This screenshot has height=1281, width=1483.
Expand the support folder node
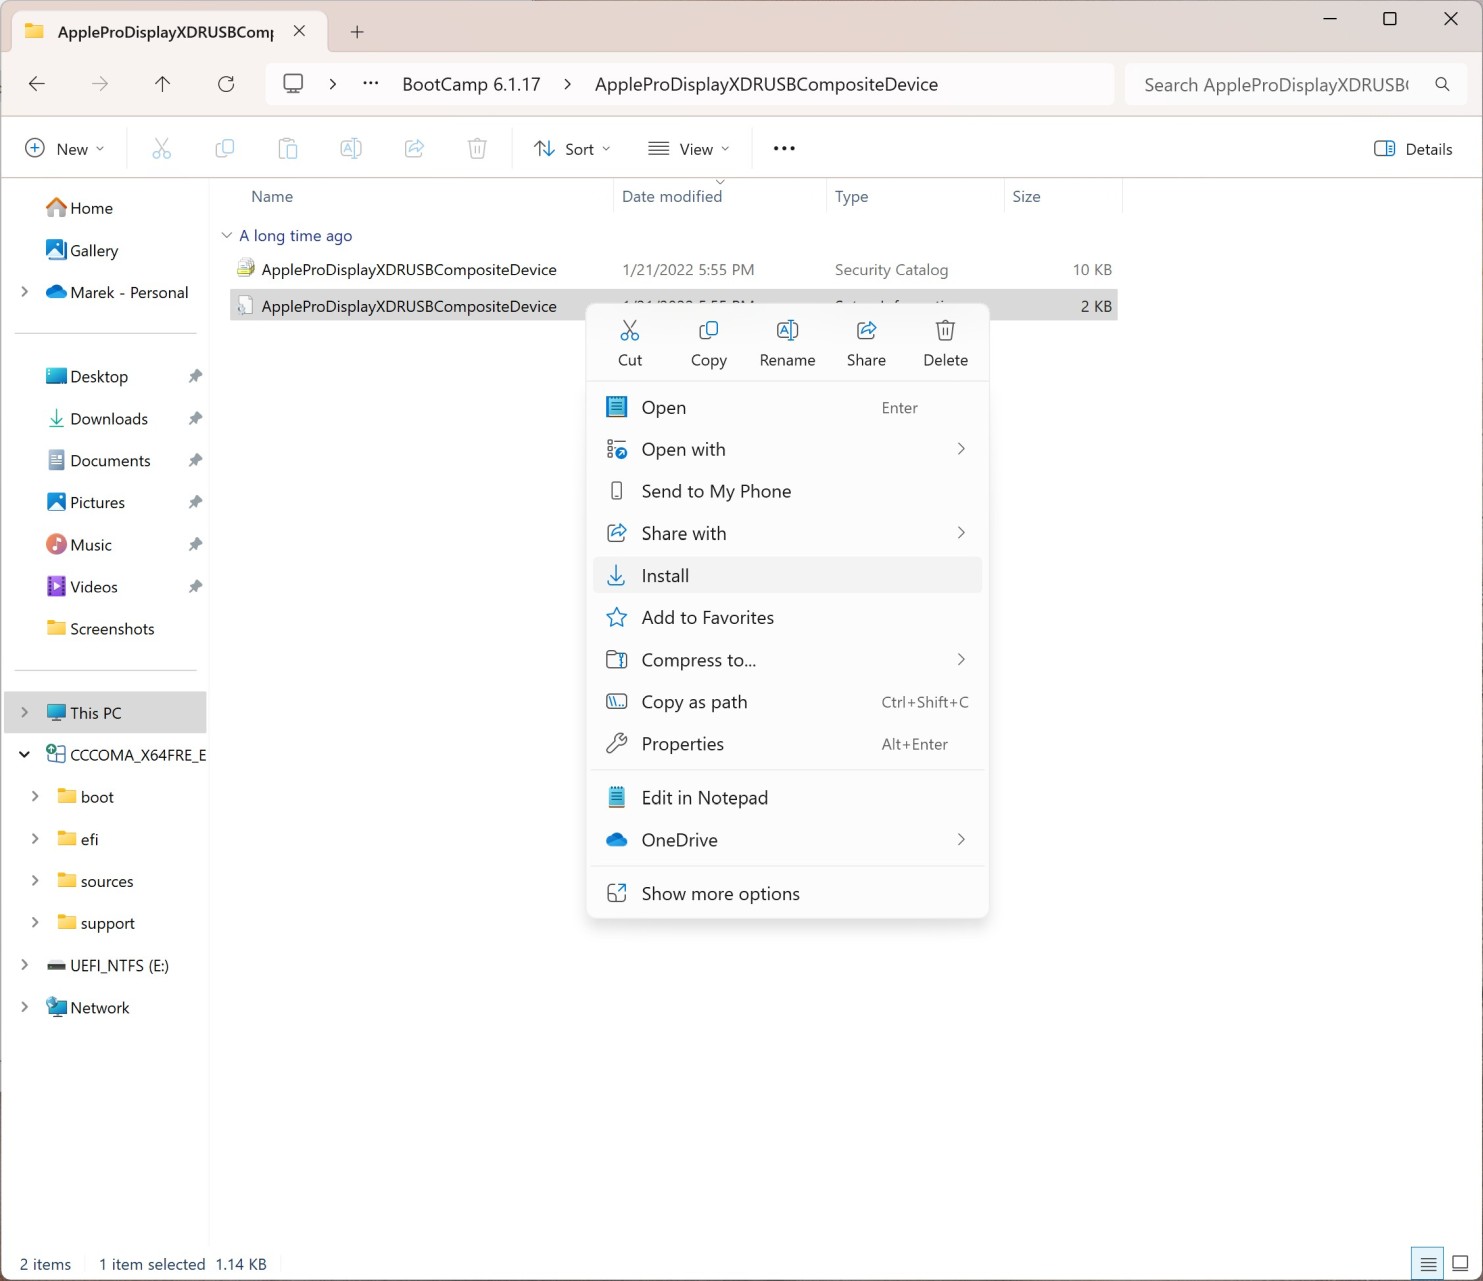35,922
